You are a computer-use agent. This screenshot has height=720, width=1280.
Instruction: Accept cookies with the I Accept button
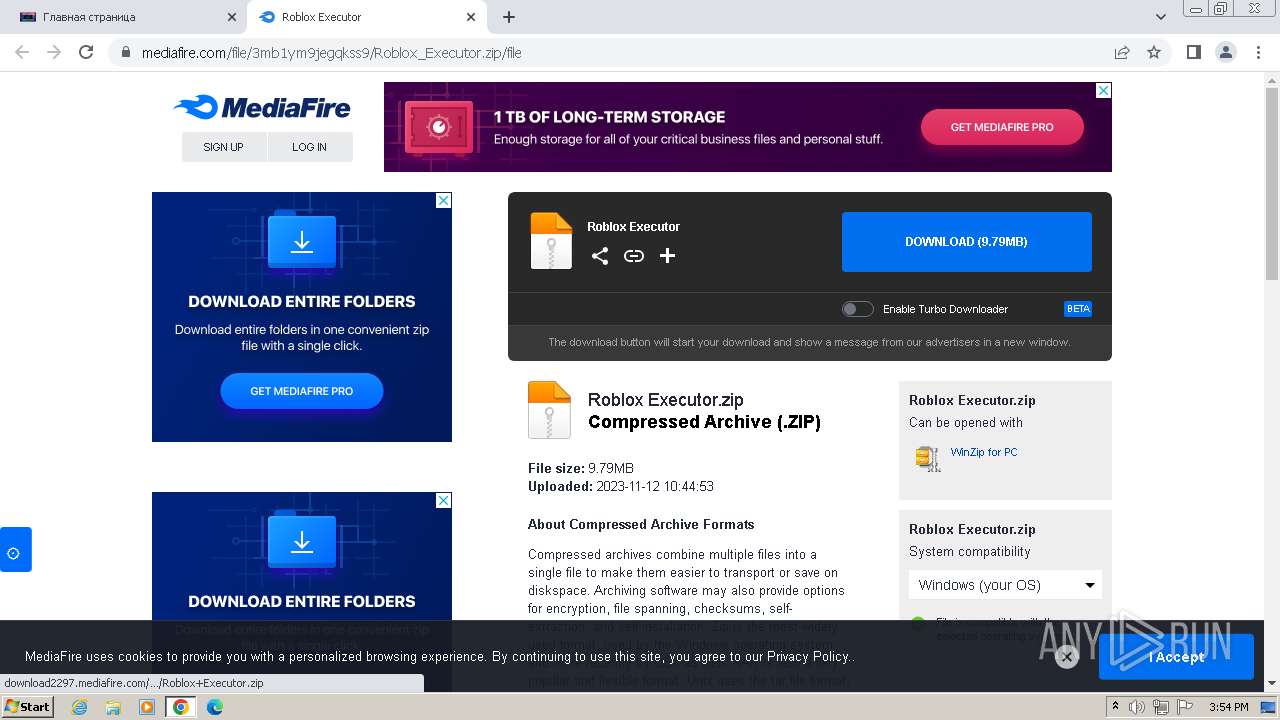(1176, 657)
